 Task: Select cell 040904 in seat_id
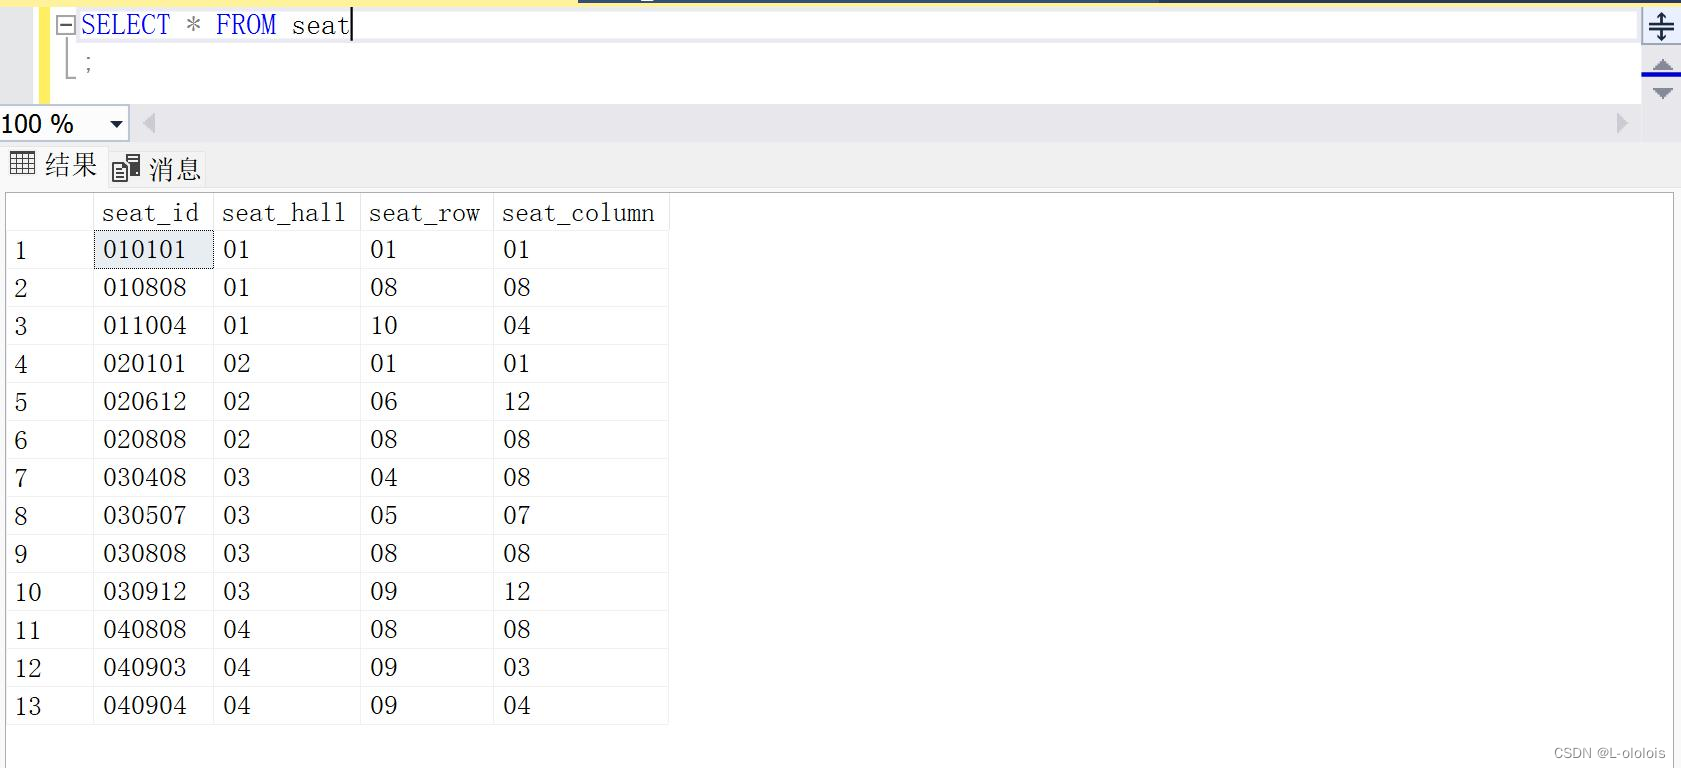153,706
